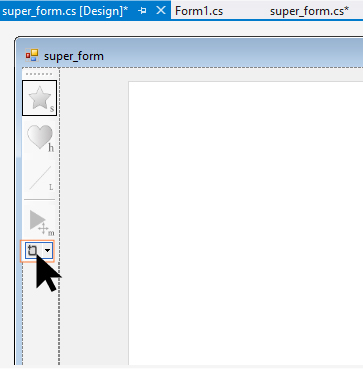This screenshot has width=363, height=369.
Task: Select the super_form.cs [Design]* tab
Action: click(65, 11)
